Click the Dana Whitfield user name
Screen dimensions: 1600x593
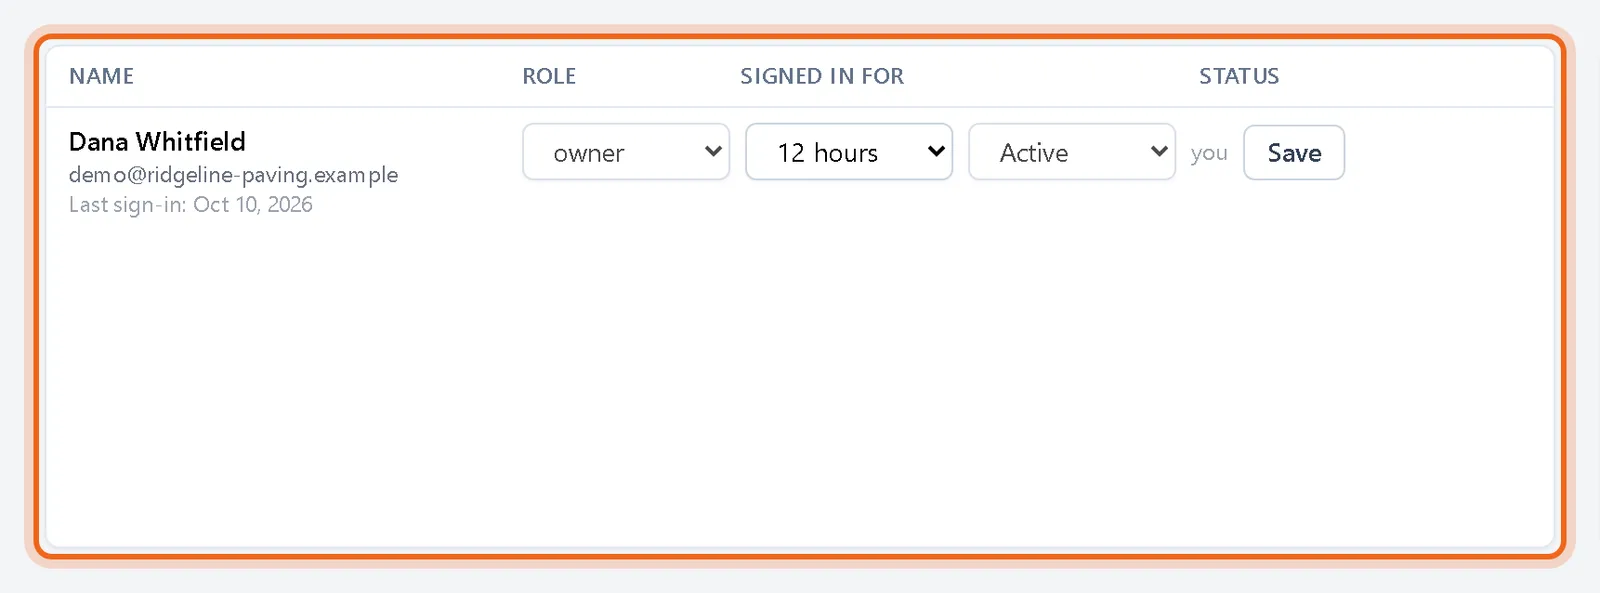157,141
